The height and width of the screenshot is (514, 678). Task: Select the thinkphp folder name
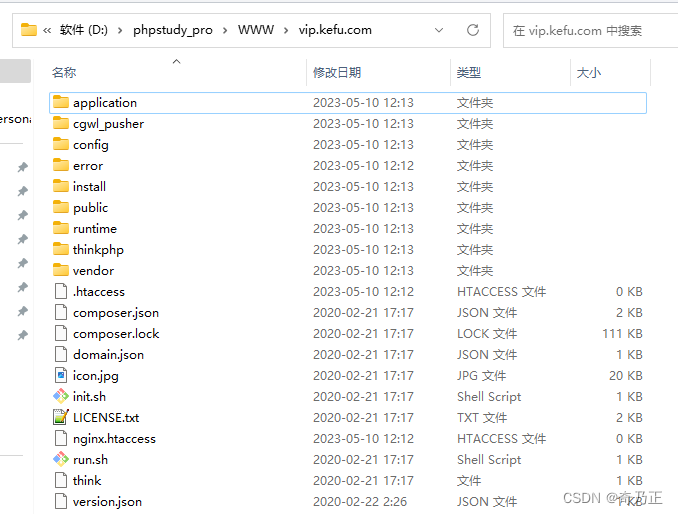(98, 250)
